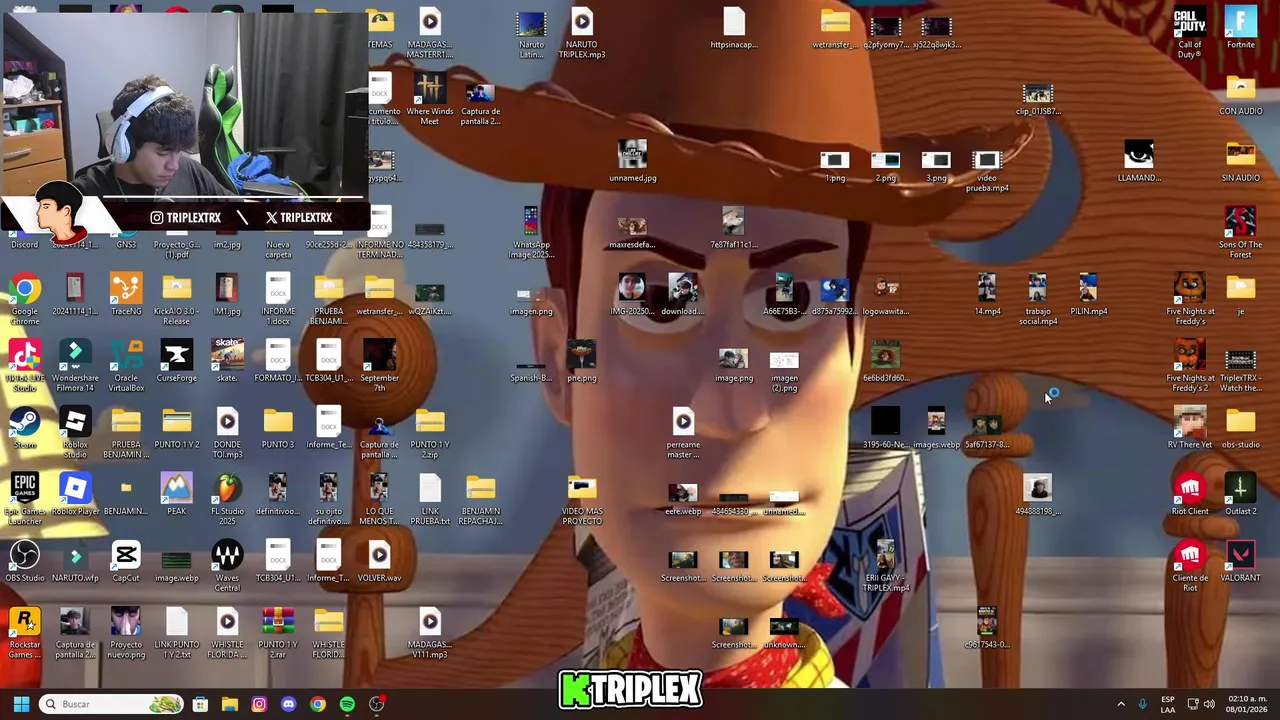Select the LLAMAND... file icon
Screen dimensions: 1280x720
tap(1138, 160)
